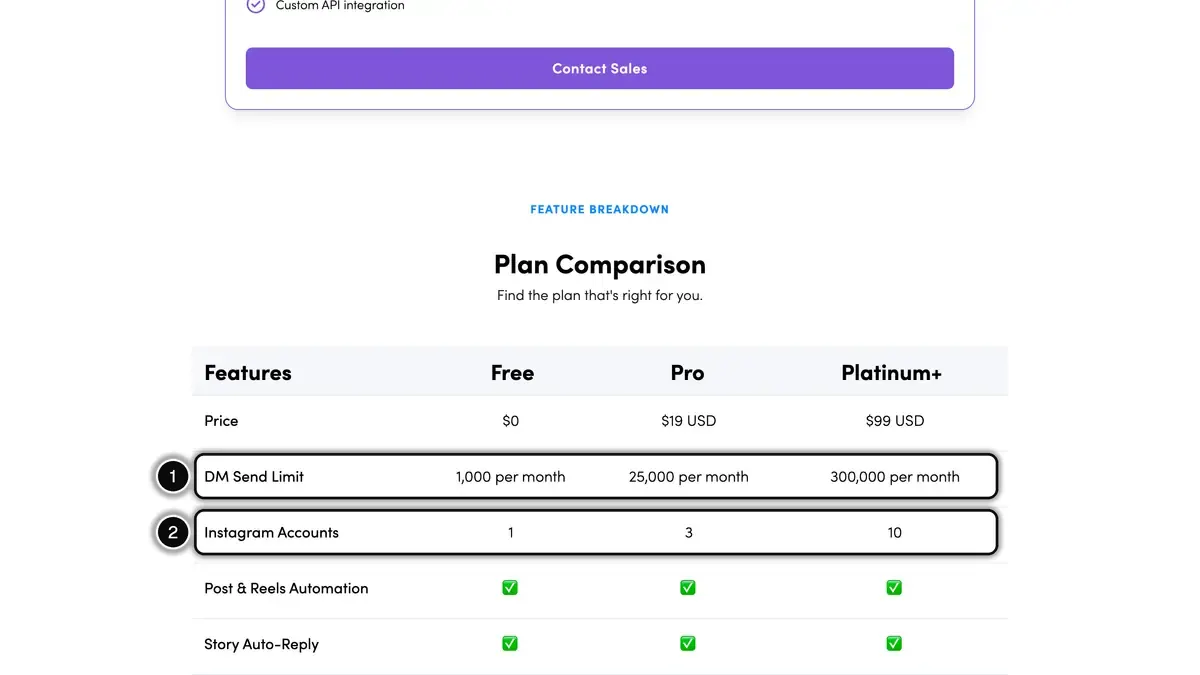Click Post & Reels Automation checkmark under Pro
This screenshot has height=675, width=1200.
coord(688,588)
